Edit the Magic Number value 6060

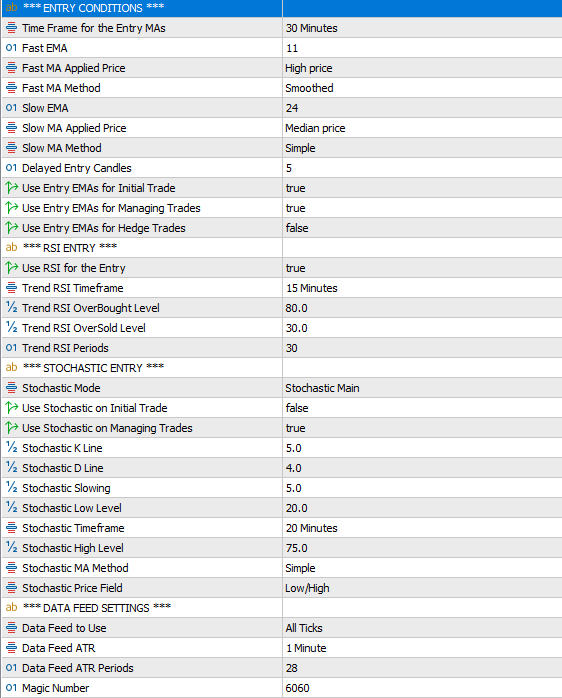coord(422,688)
